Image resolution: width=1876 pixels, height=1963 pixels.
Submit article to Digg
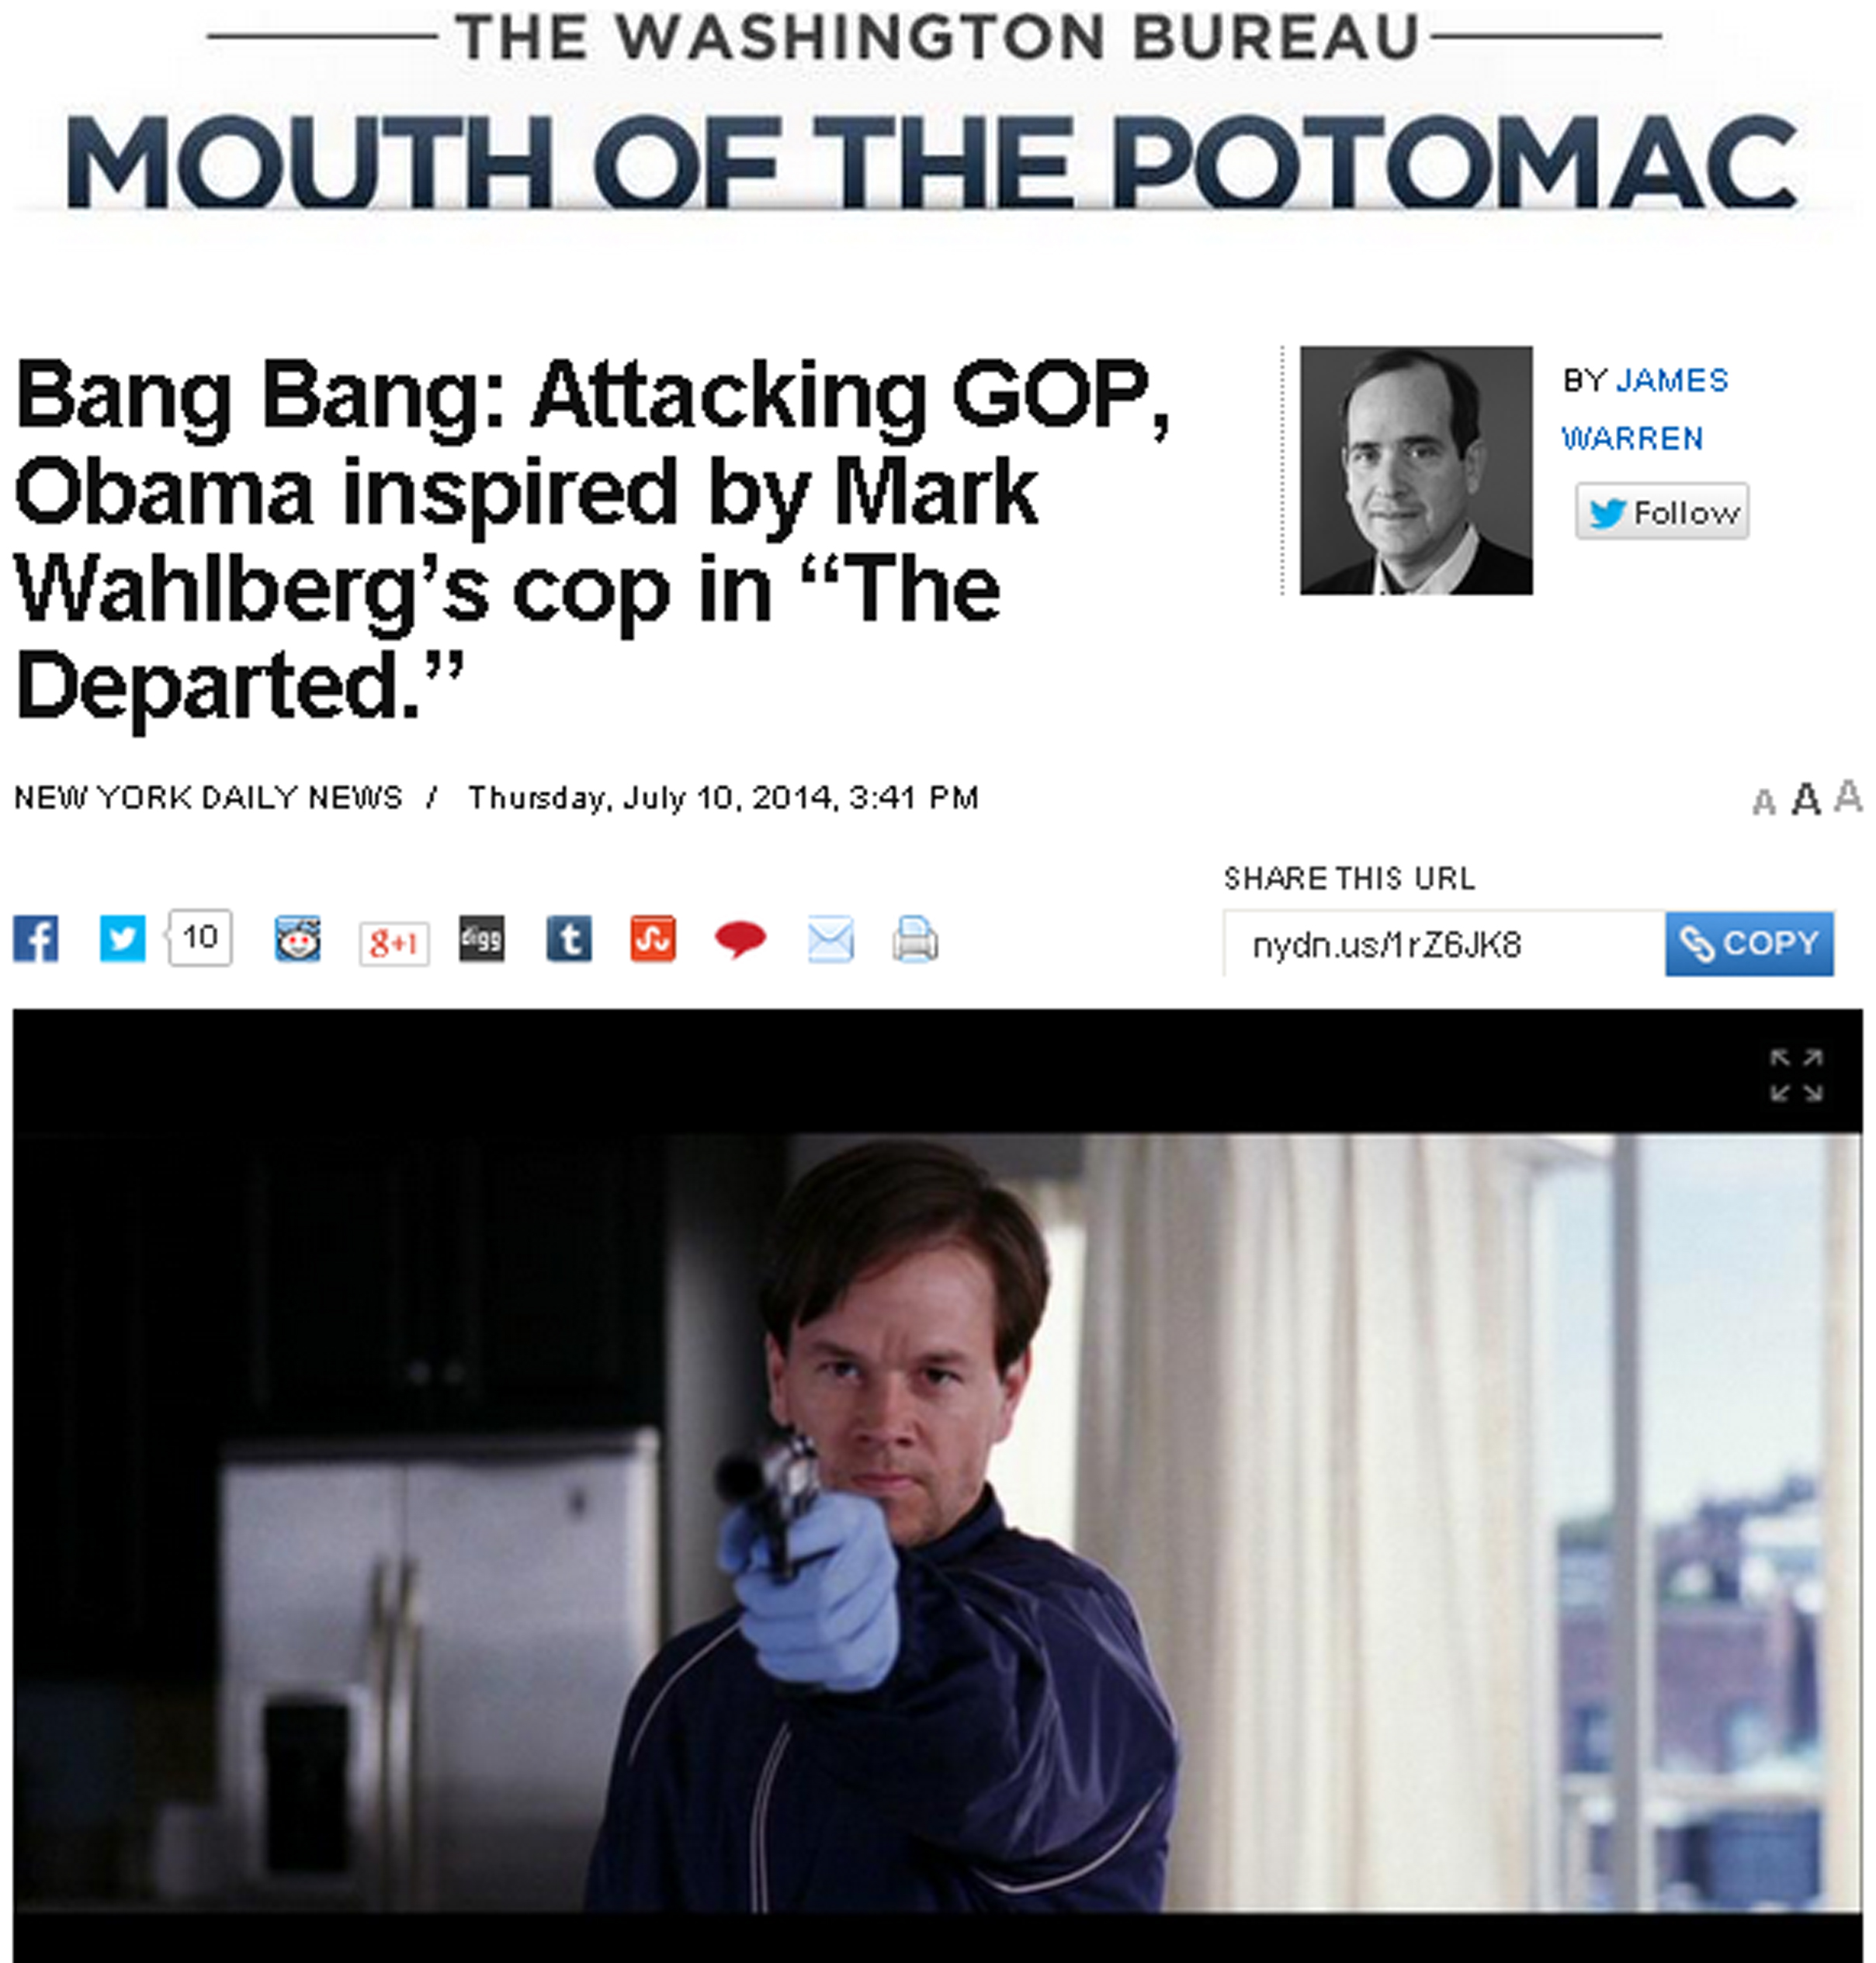pos(482,939)
